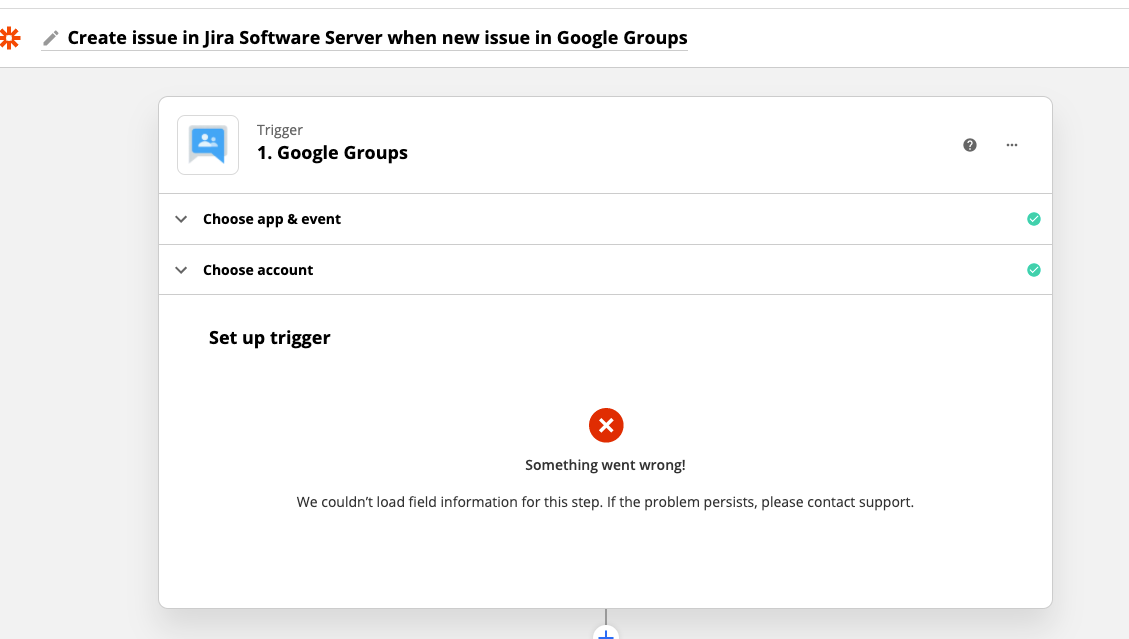Click the green checkmark for Choose app & event
The height and width of the screenshot is (639, 1129).
coord(1034,219)
